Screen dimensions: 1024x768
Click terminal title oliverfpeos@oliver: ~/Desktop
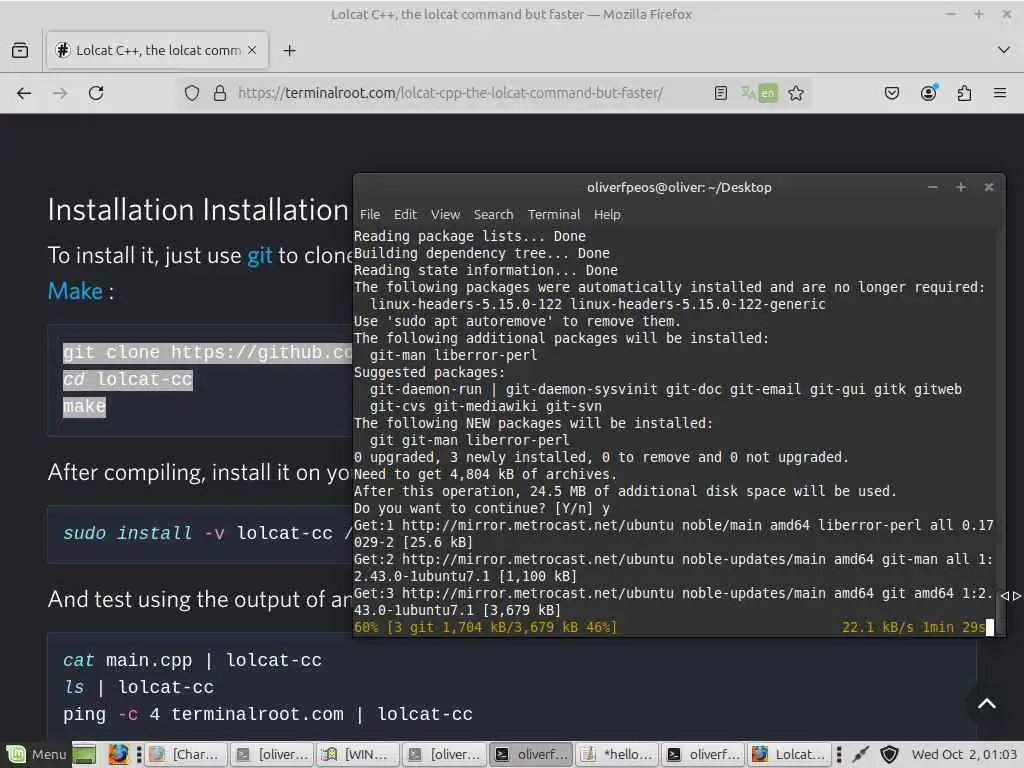coord(679,187)
